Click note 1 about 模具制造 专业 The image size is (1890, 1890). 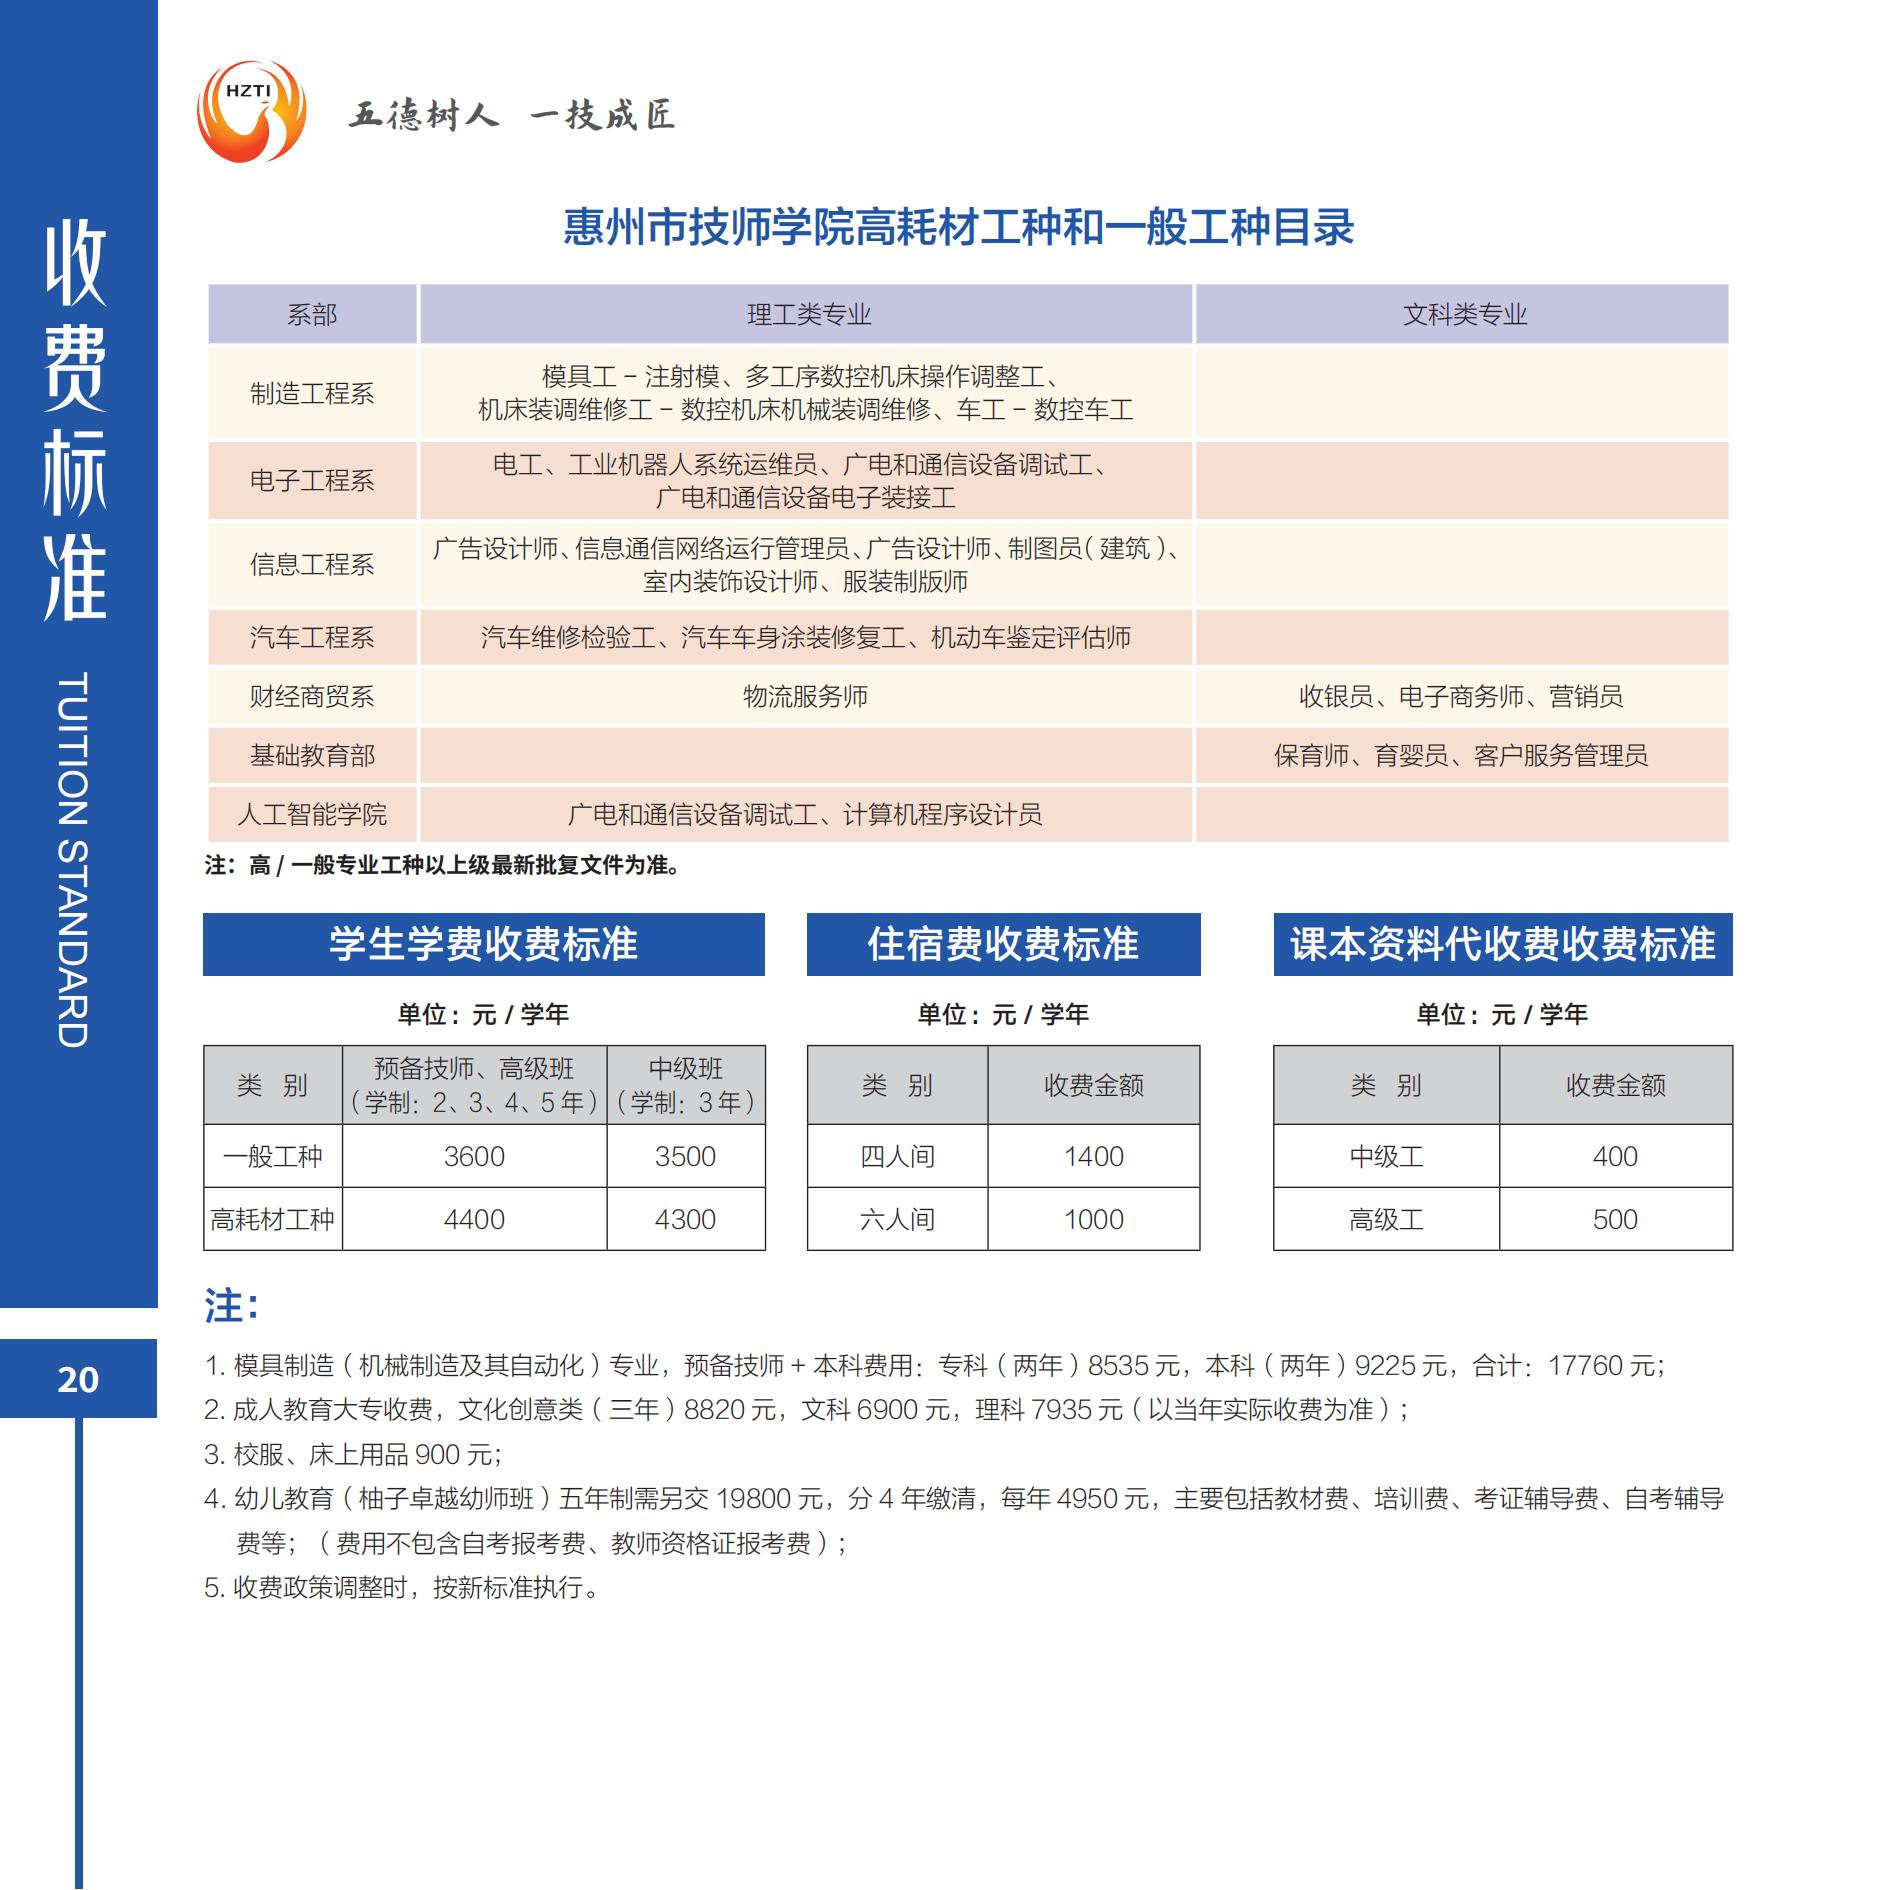935,1366
